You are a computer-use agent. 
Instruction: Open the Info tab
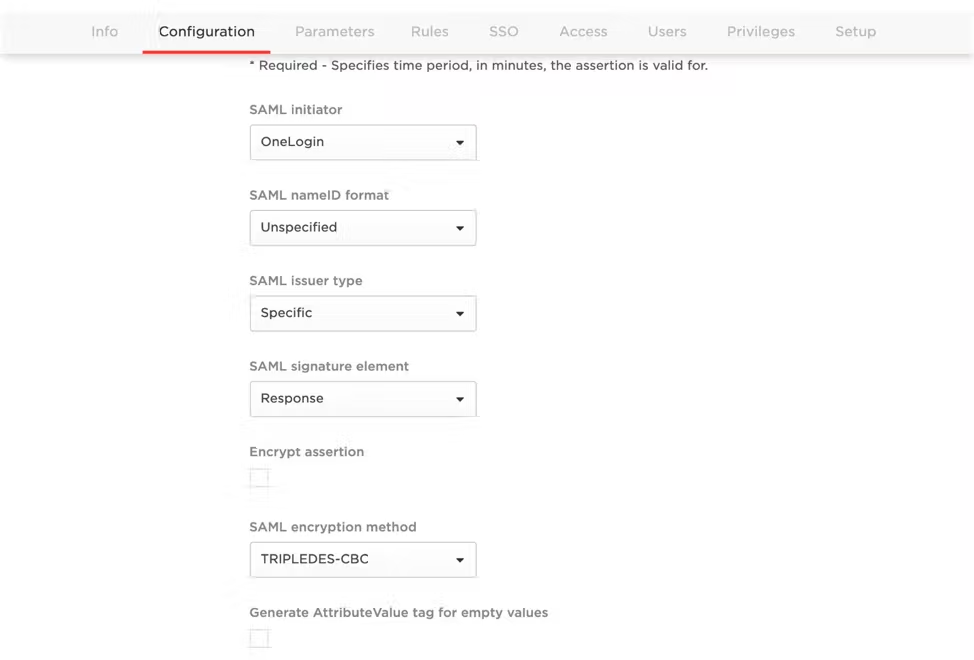(x=104, y=32)
